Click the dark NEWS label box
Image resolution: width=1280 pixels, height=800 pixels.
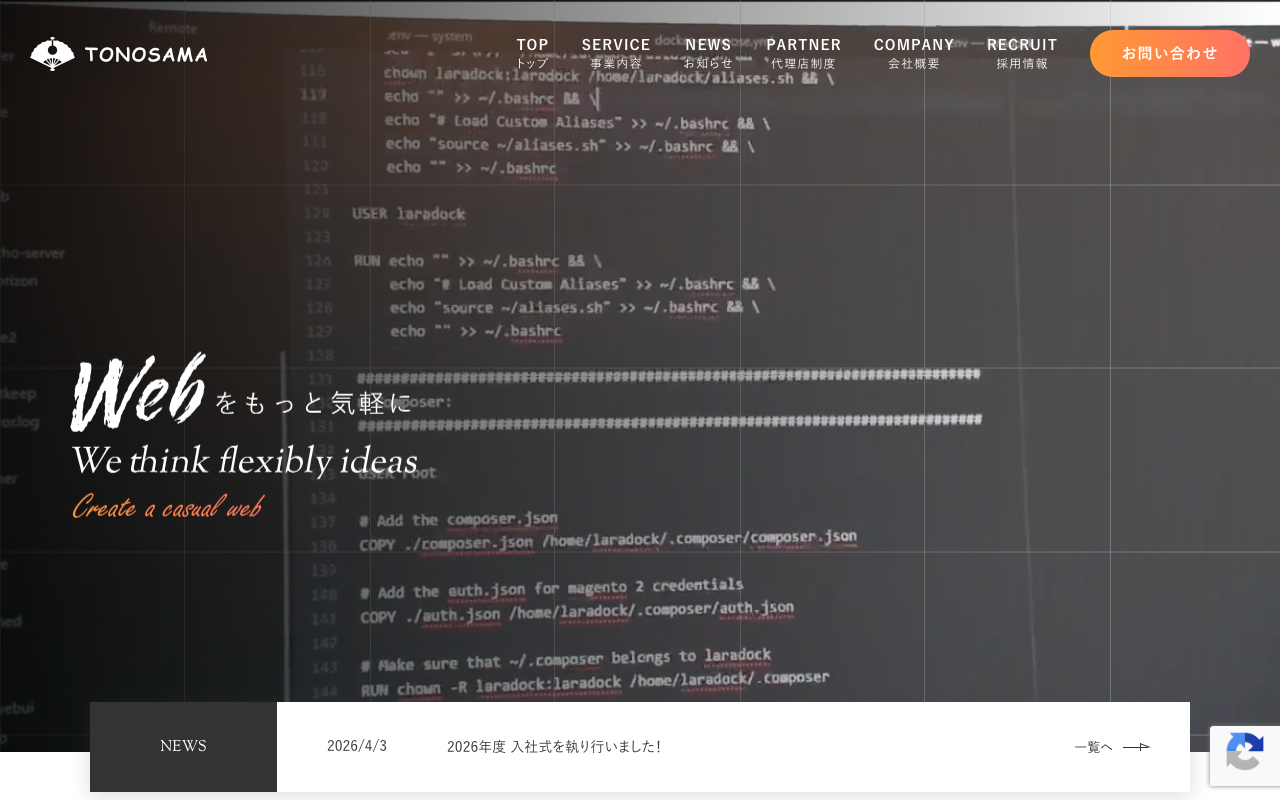(183, 746)
